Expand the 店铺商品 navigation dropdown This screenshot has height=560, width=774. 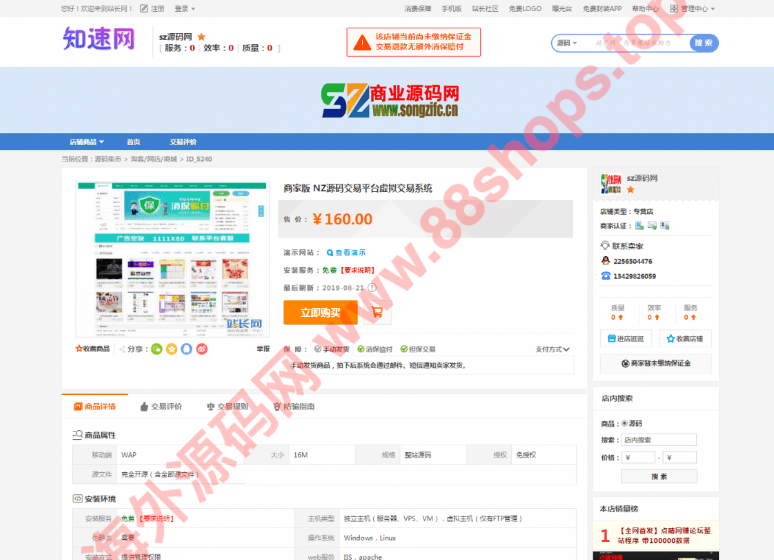pos(86,142)
